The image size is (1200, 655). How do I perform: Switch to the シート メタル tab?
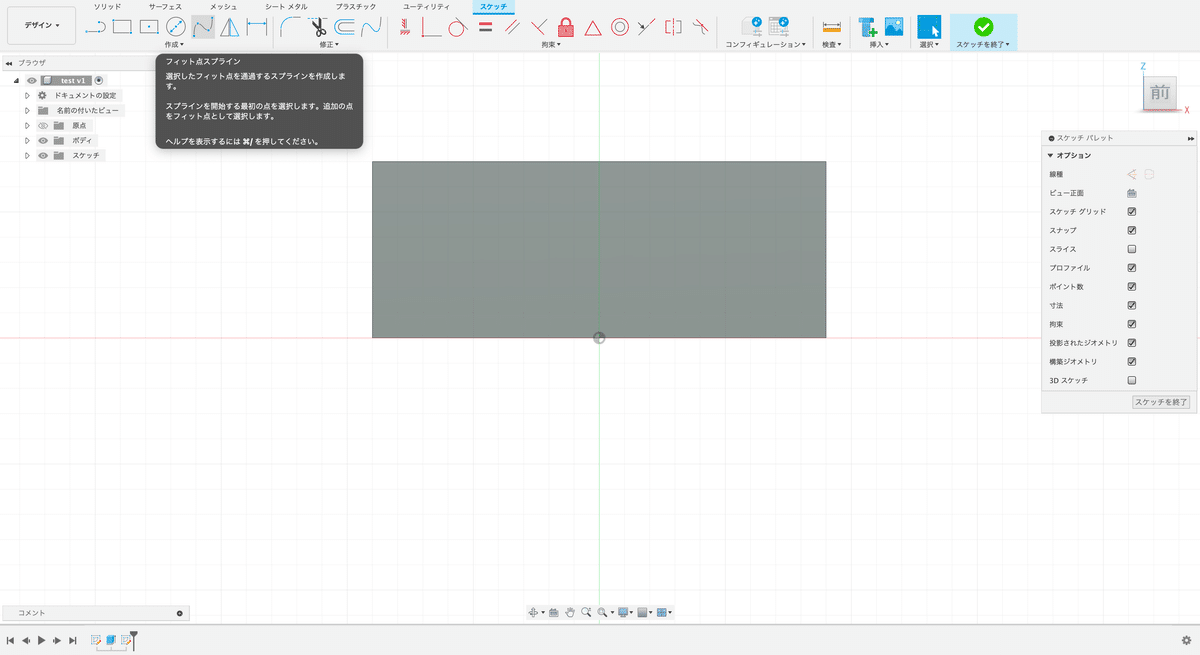286,6
